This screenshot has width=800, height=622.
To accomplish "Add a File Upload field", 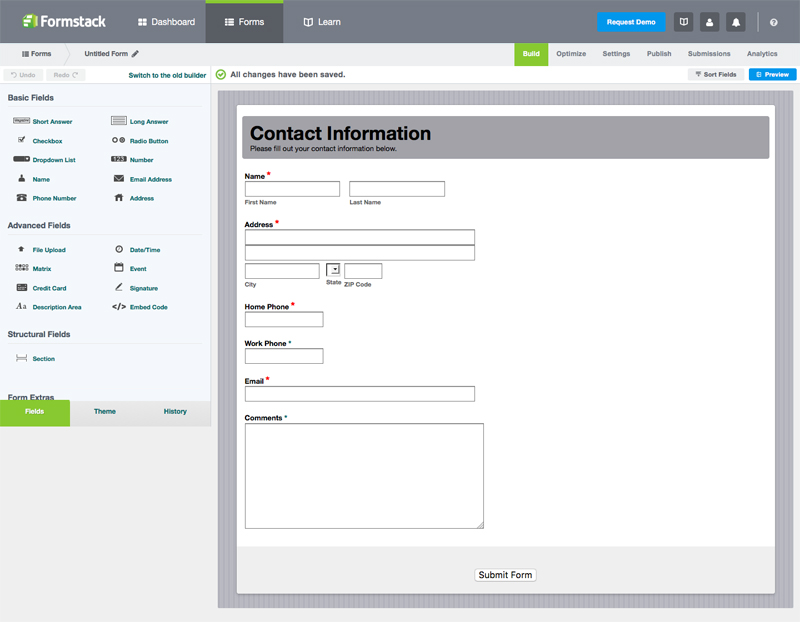I will (41, 250).
